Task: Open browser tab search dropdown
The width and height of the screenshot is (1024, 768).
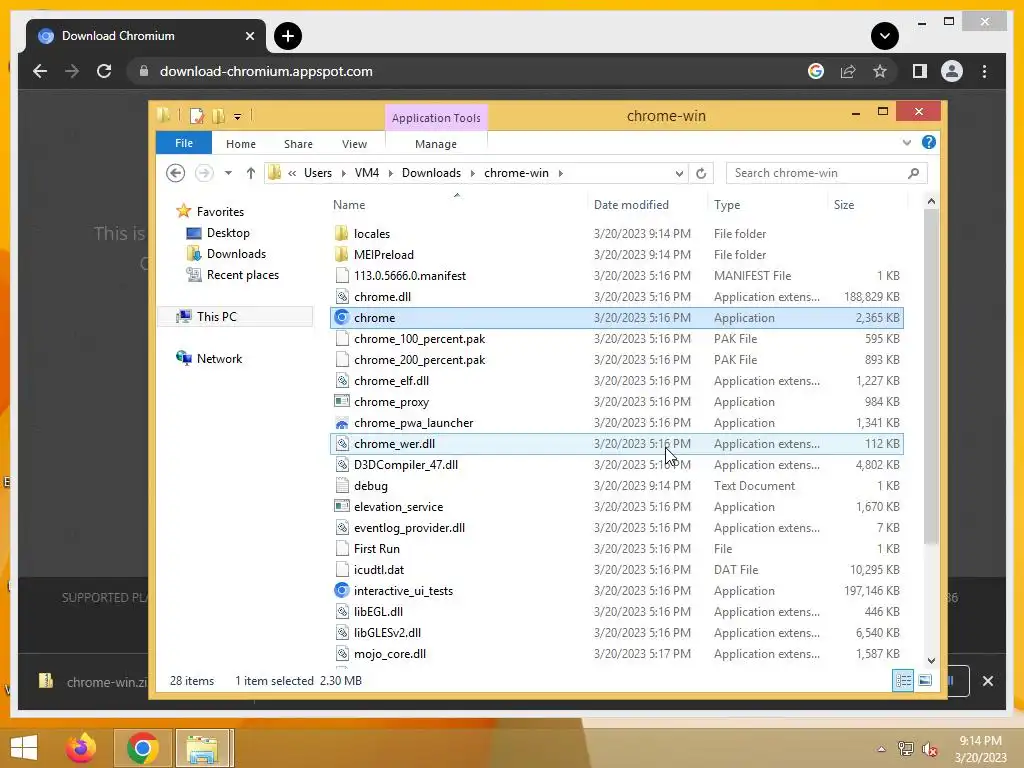Action: [885, 36]
